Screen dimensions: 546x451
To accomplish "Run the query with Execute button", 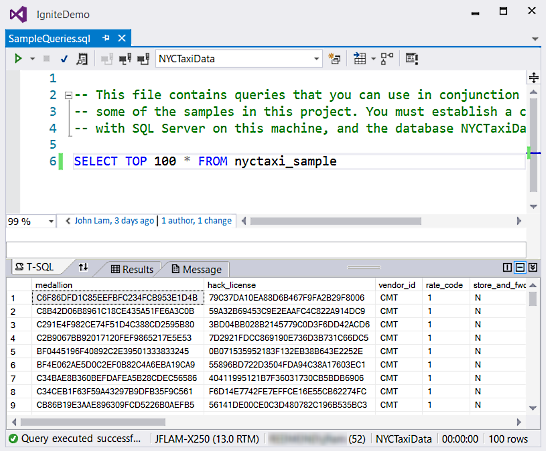I will click(x=18, y=59).
